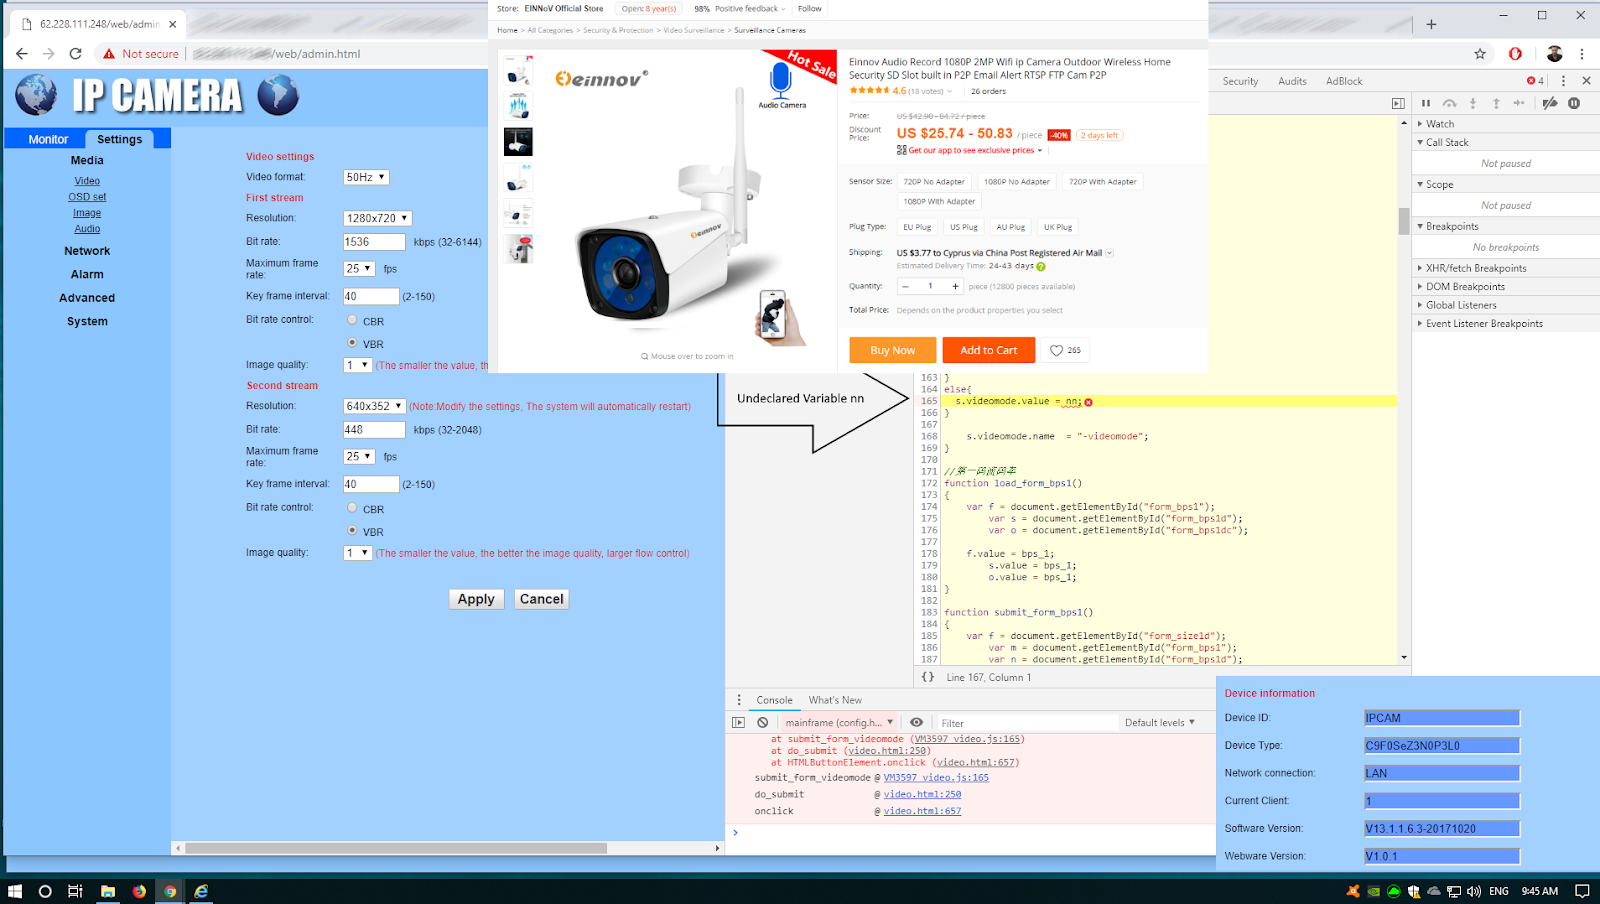Image resolution: width=1600 pixels, height=904 pixels.
Task: Open a new browser tab with plus
Action: (x=1431, y=24)
